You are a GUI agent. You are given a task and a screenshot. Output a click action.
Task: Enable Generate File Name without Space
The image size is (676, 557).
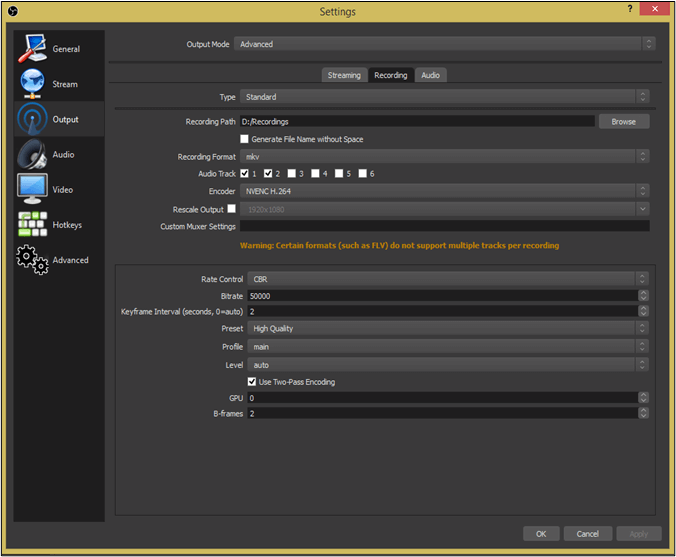tap(245, 139)
